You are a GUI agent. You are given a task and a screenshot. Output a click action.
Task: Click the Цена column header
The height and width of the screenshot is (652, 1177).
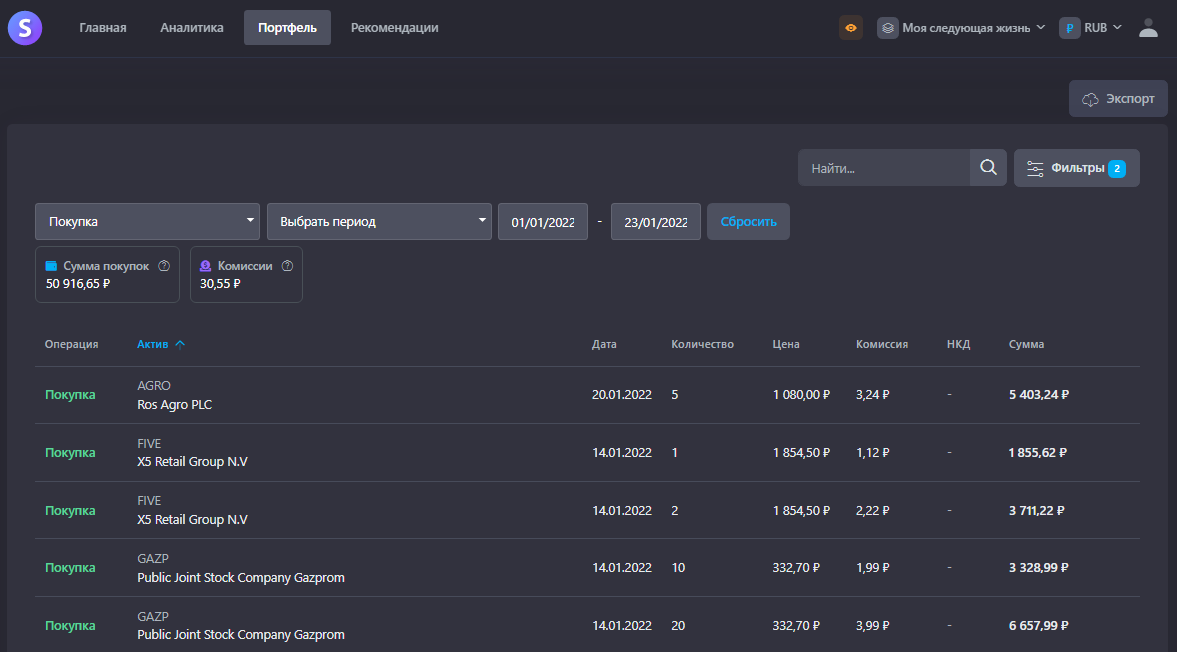tap(786, 344)
